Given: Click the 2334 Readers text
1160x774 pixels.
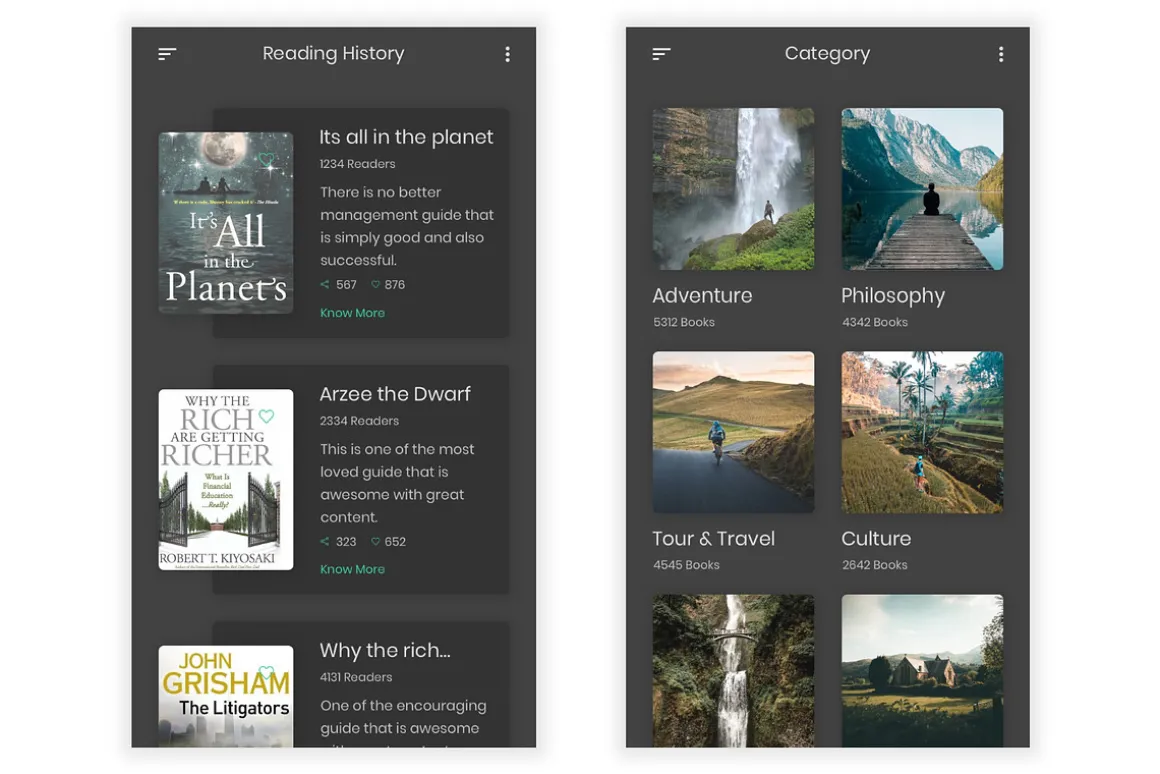Looking at the screenshot, I should pos(359,420).
